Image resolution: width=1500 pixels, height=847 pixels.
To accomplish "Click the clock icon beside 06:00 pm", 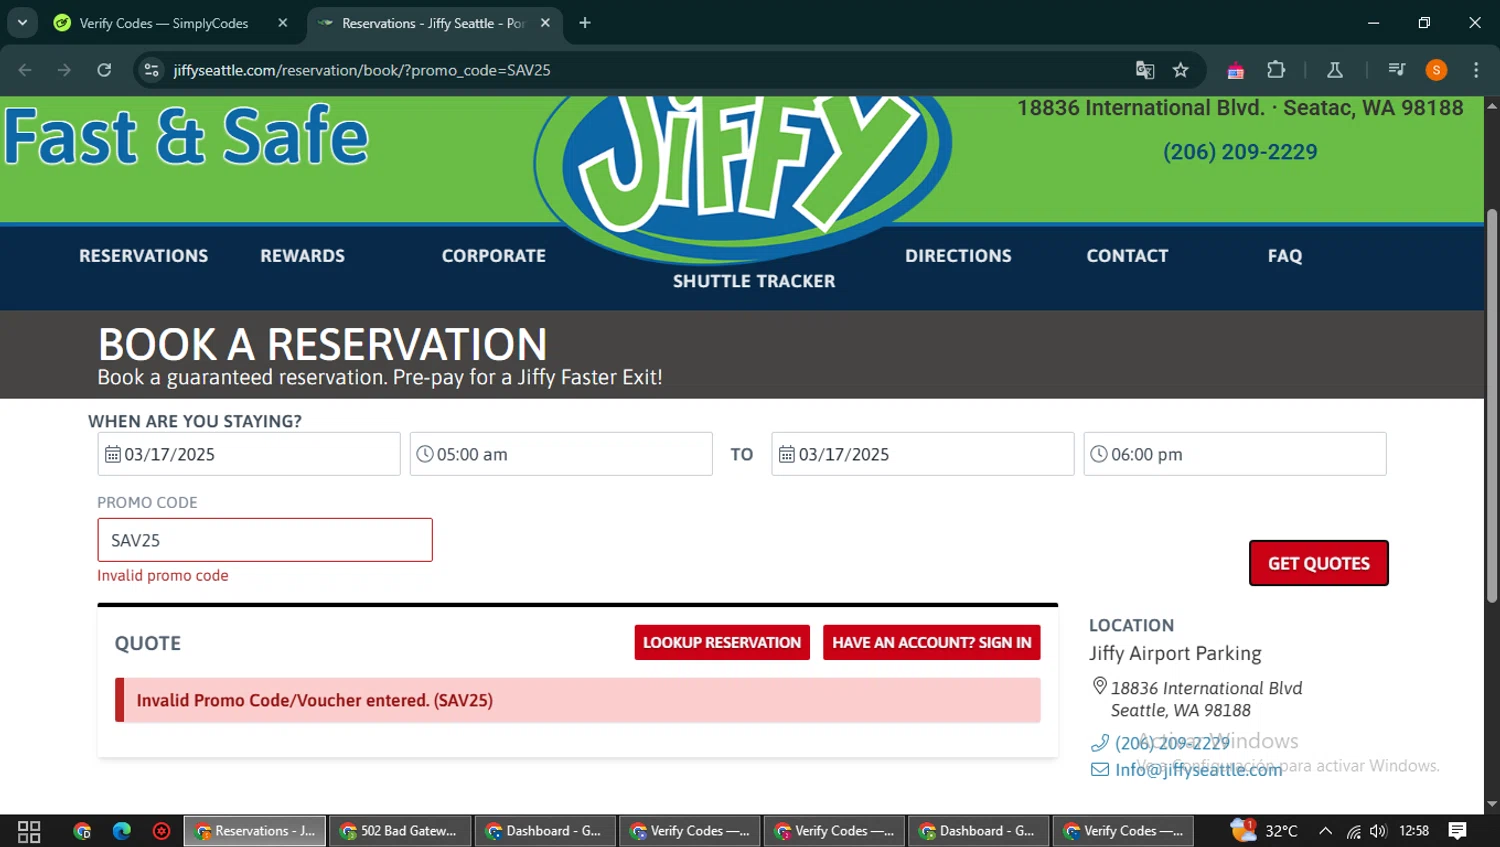I will (x=1099, y=454).
